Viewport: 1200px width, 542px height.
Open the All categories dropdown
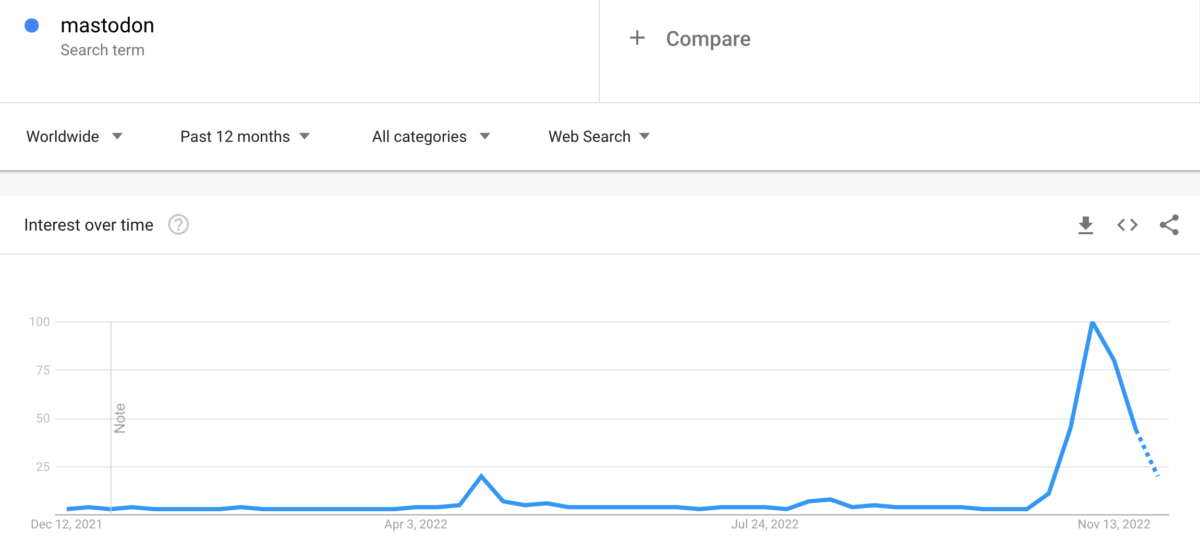[x=431, y=136]
